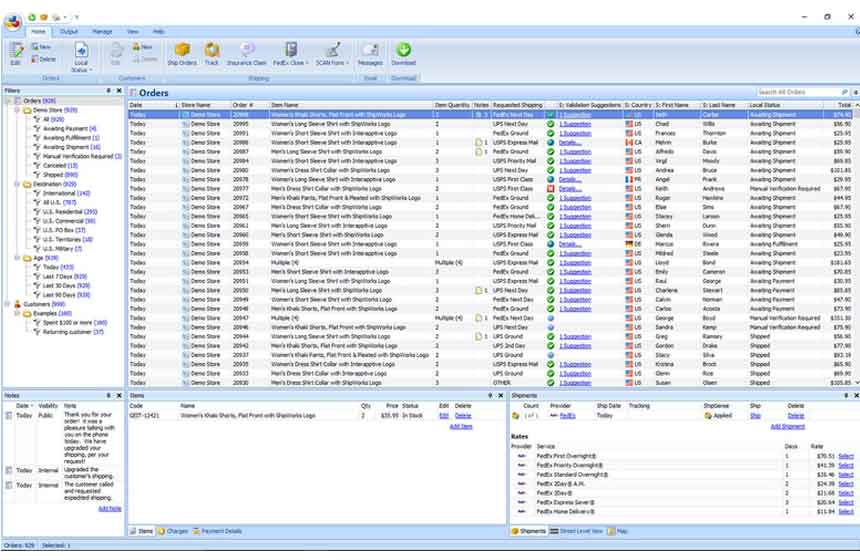Select order 20947 row
This screenshot has height=560, width=860.
pyautogui.click(x=491, y=318)
